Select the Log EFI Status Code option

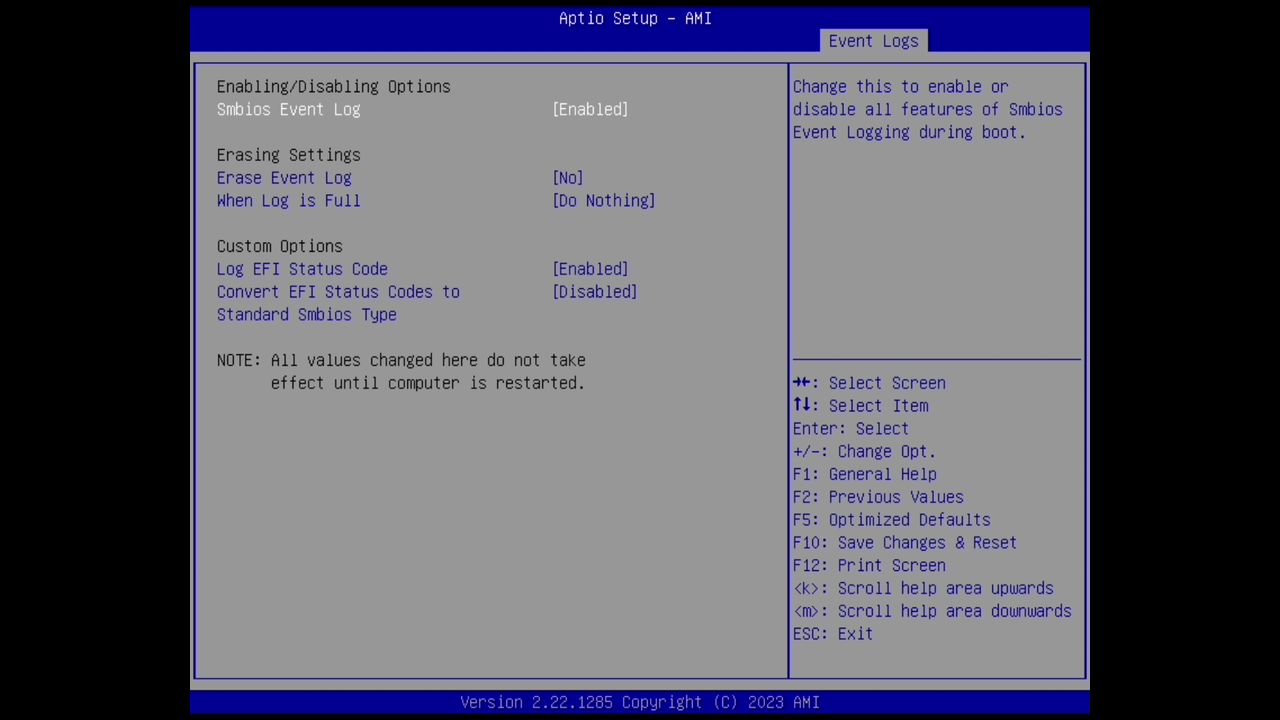pos(302,269)
